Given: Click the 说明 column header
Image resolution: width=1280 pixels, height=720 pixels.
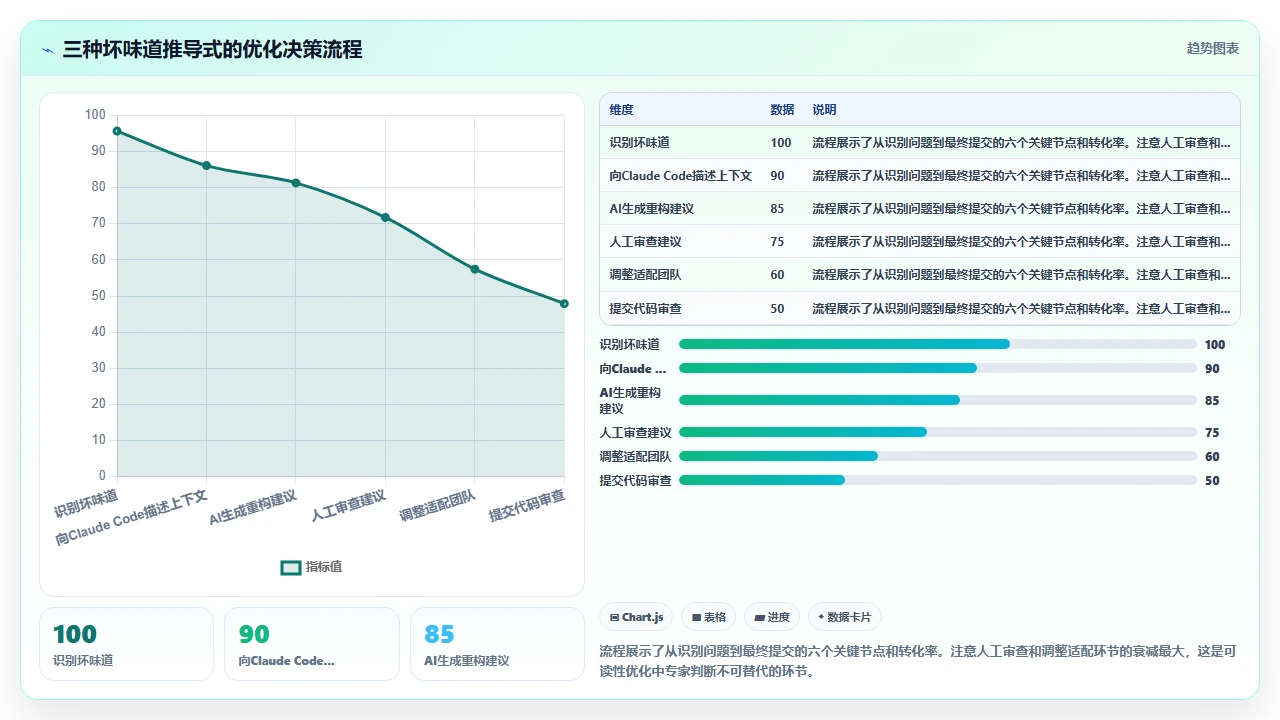Looking at the screenshot, I should 824,110.
